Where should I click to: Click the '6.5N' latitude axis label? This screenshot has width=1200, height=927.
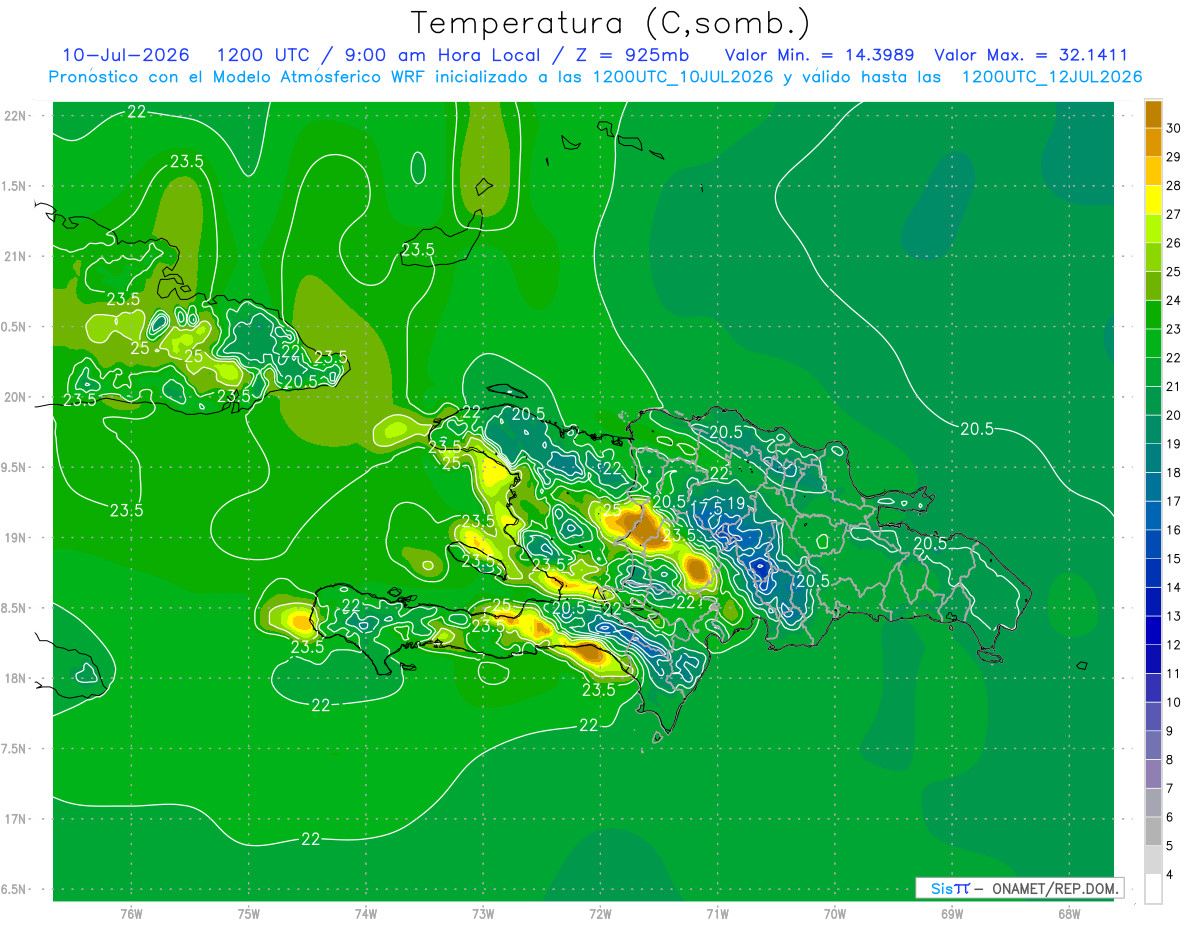[x=14, y=889]
